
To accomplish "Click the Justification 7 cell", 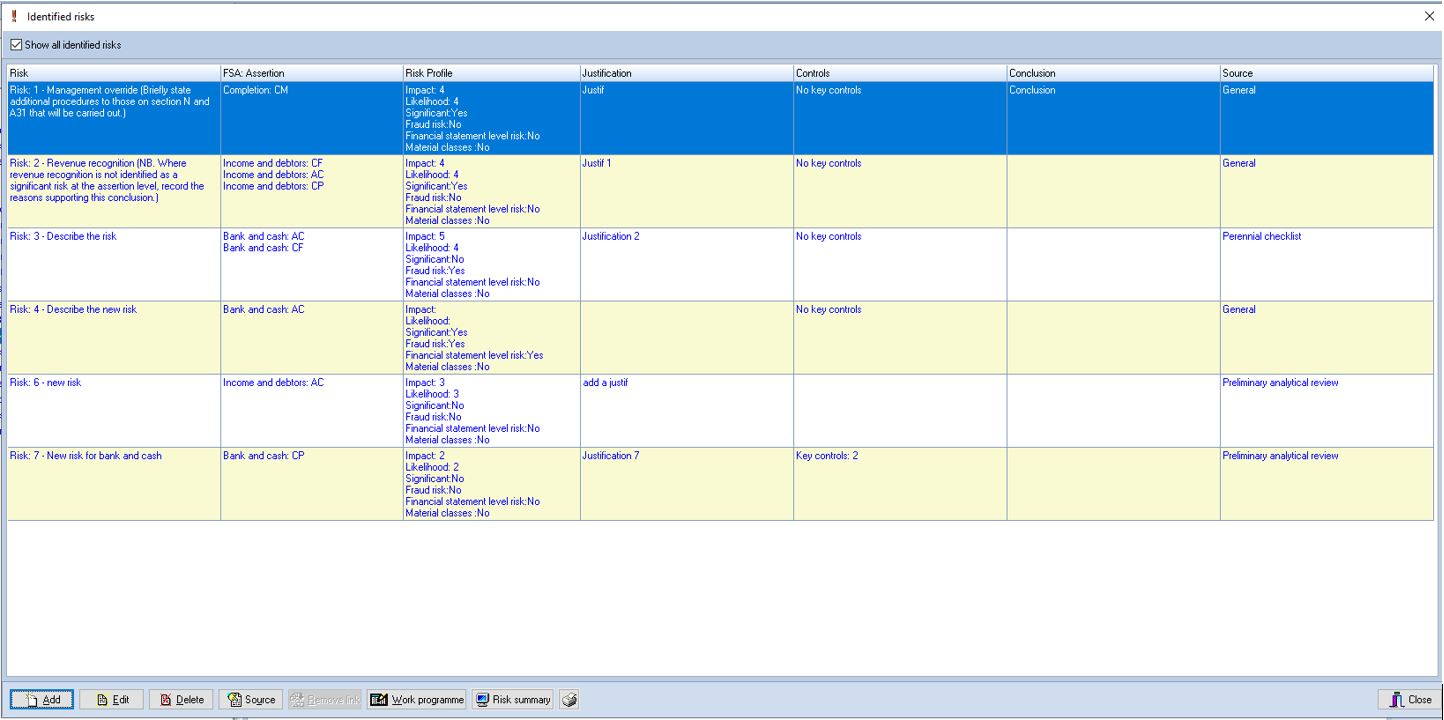I will pos(686,483).
